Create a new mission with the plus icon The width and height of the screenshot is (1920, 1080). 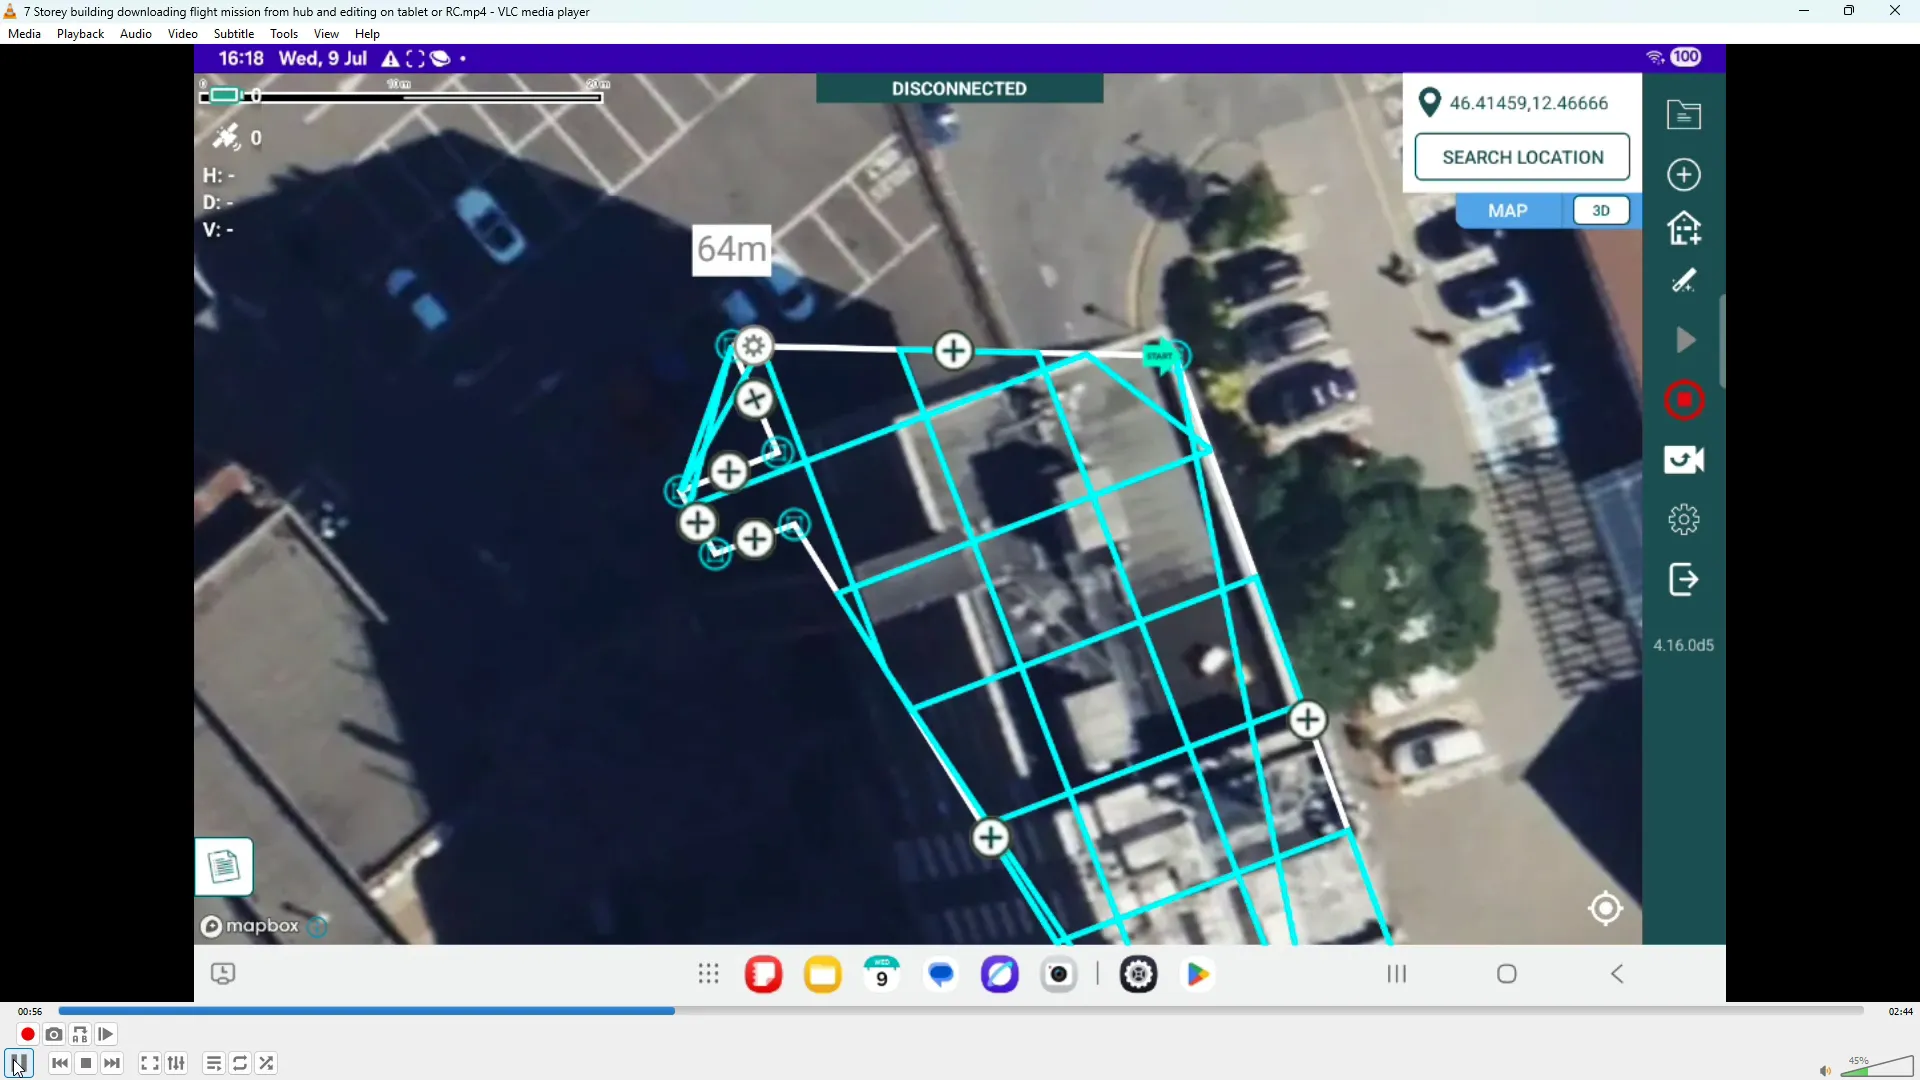pos(1684,174)
